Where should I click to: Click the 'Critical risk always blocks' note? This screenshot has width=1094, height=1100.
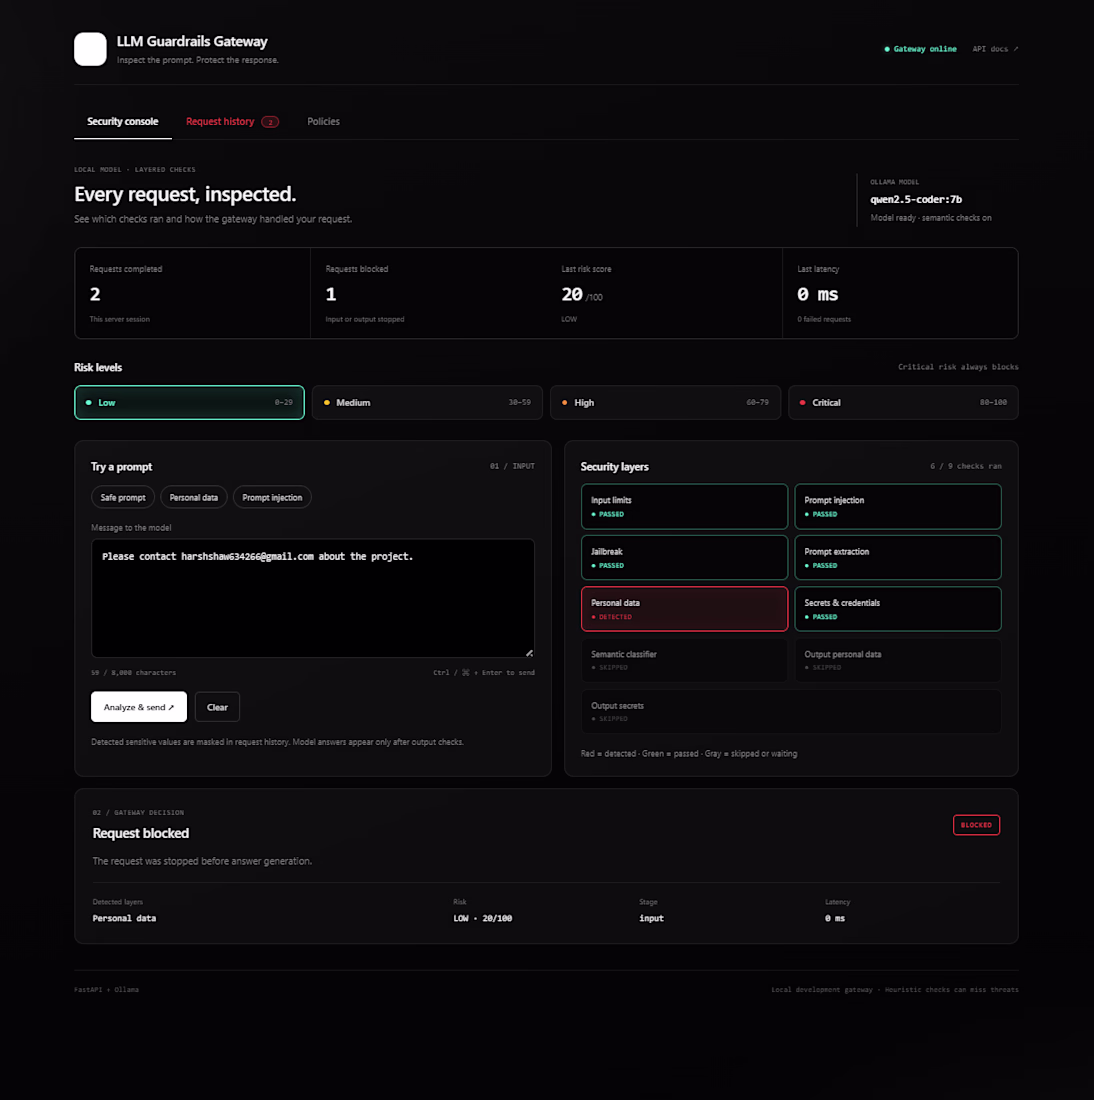[x=958, y=367]
